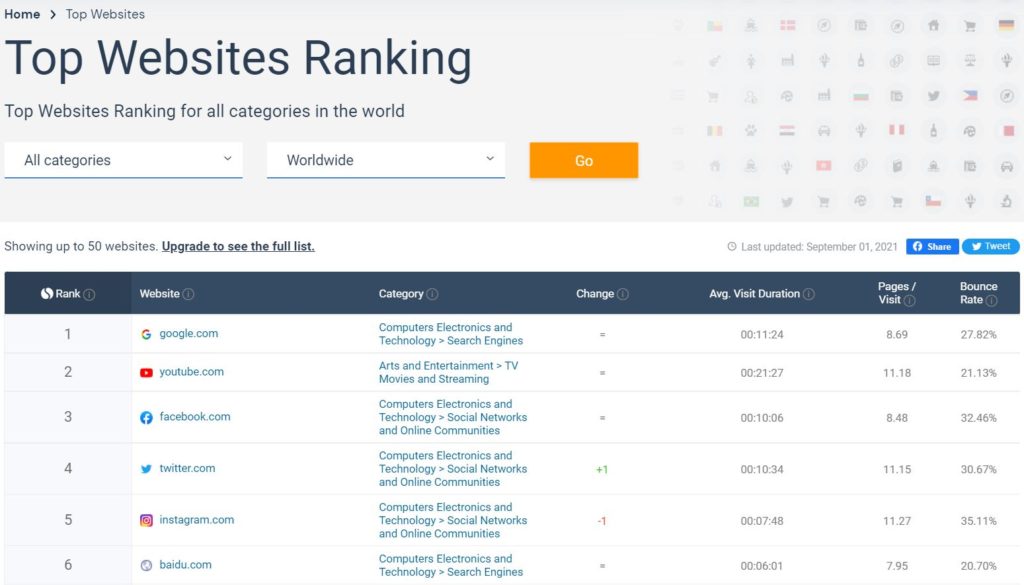The image size is (1024, 585).
Task: Click the 00:06:01 duration for baidu.com
Action: coord(761,566)
